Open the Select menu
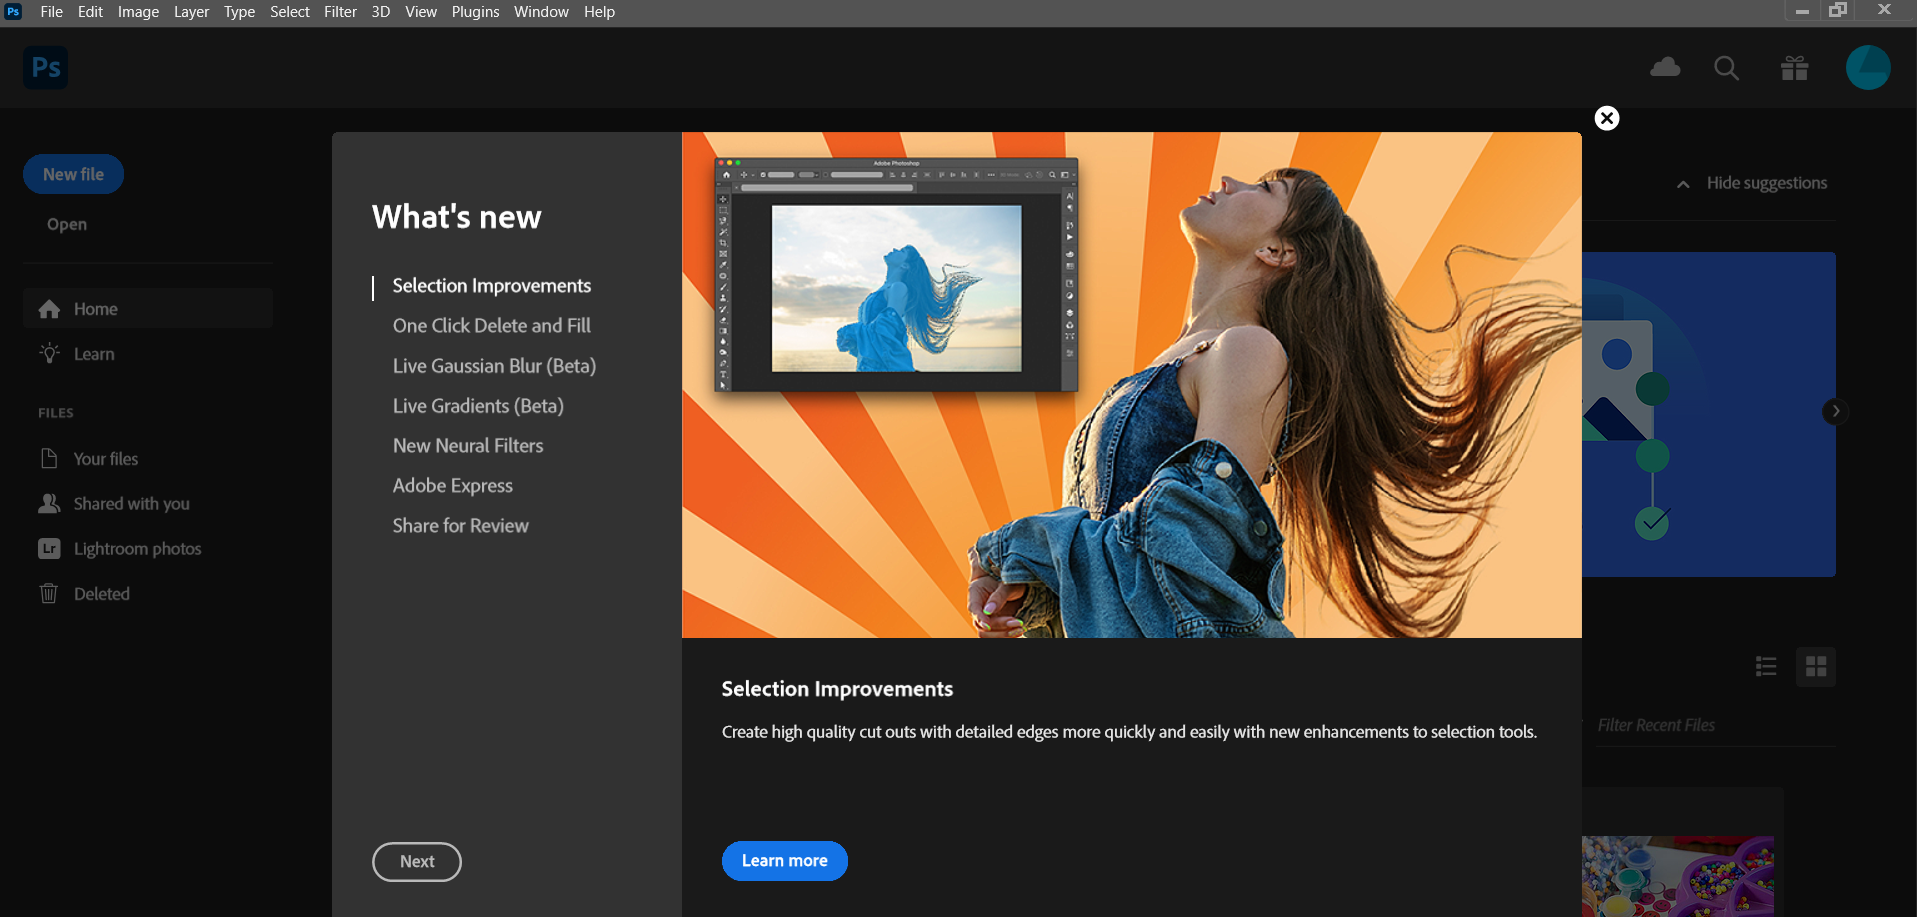Viewport: 1917px width, 917px height. pyautogui.click(x=290, y=12)
